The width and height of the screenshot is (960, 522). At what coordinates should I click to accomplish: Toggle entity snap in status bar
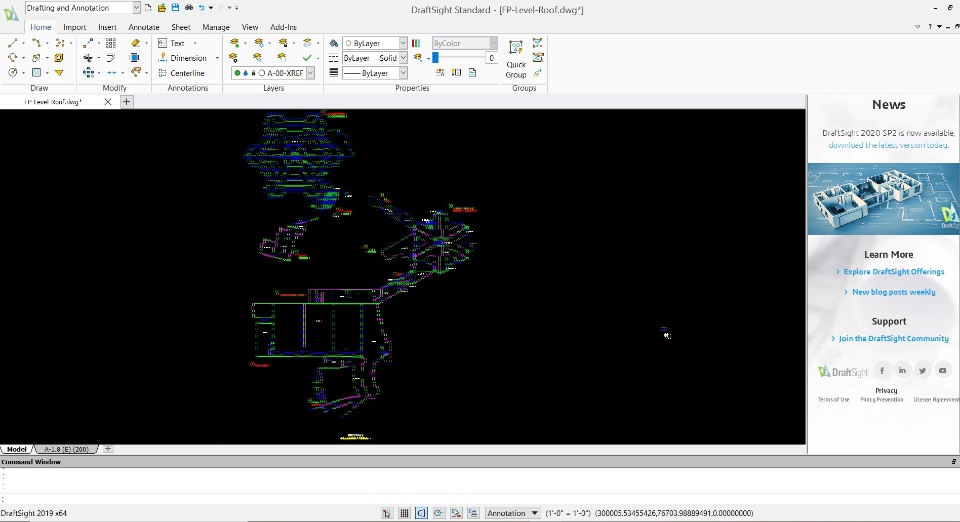456,513
